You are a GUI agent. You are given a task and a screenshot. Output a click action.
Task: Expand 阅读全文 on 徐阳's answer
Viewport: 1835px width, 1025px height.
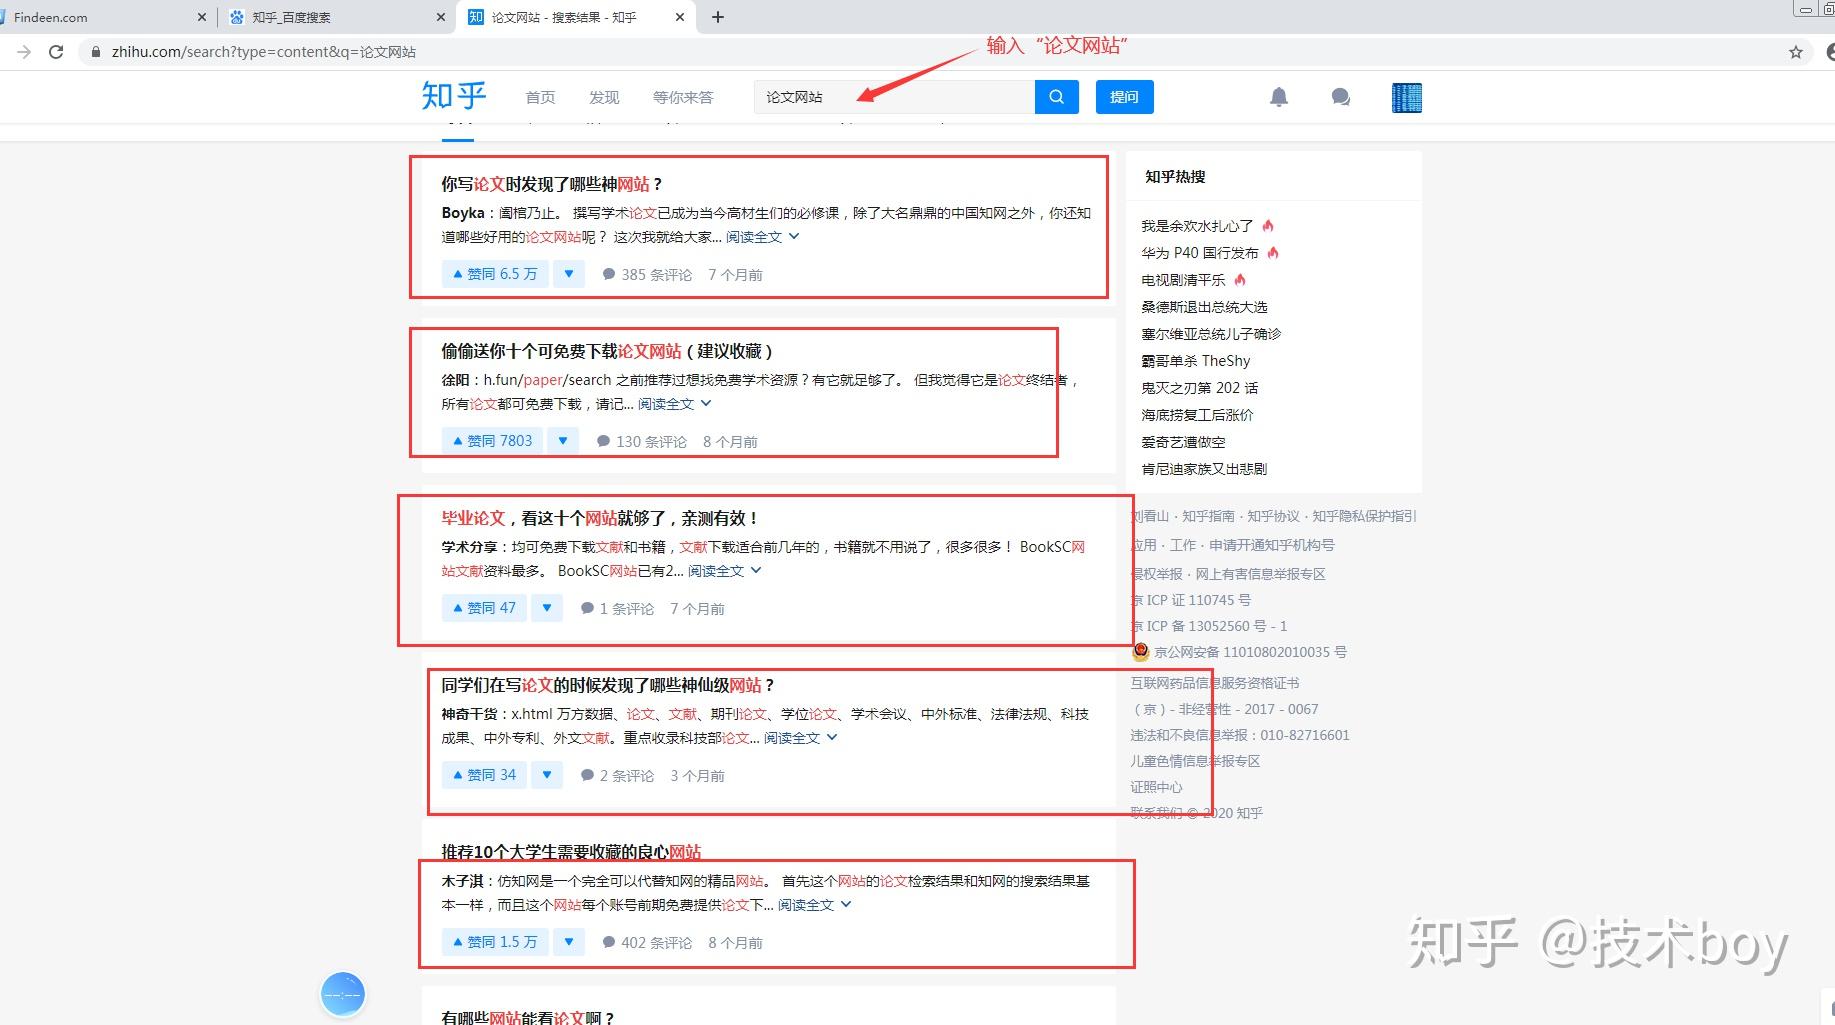674,404
